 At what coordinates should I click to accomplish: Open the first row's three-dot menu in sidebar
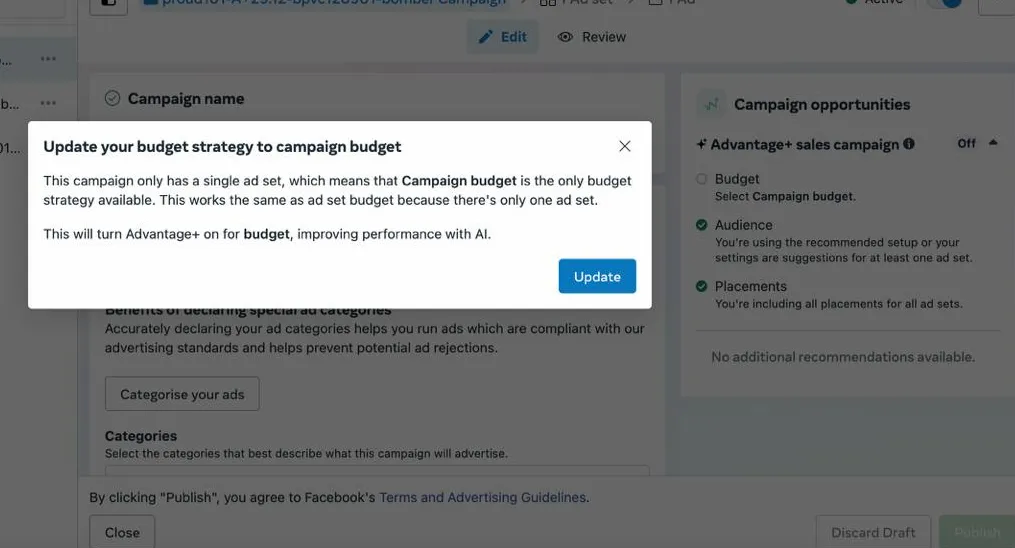coord(48,59)
